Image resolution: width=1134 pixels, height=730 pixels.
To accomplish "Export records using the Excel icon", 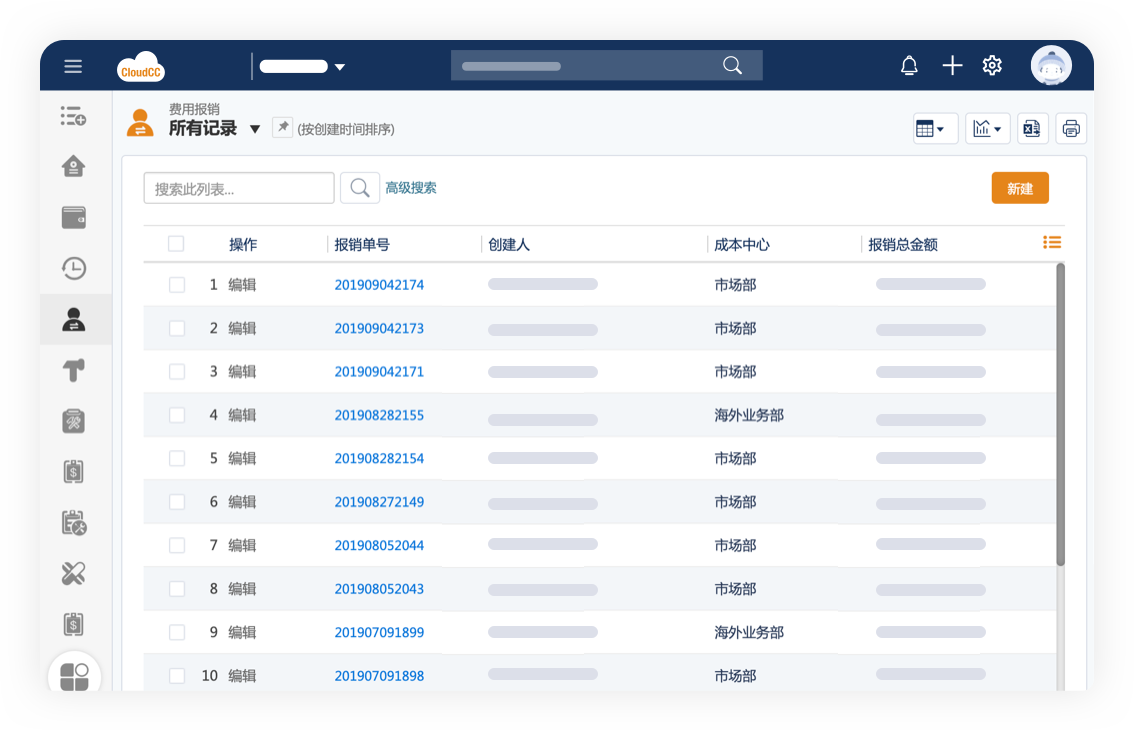I will tap(1032, 128).
